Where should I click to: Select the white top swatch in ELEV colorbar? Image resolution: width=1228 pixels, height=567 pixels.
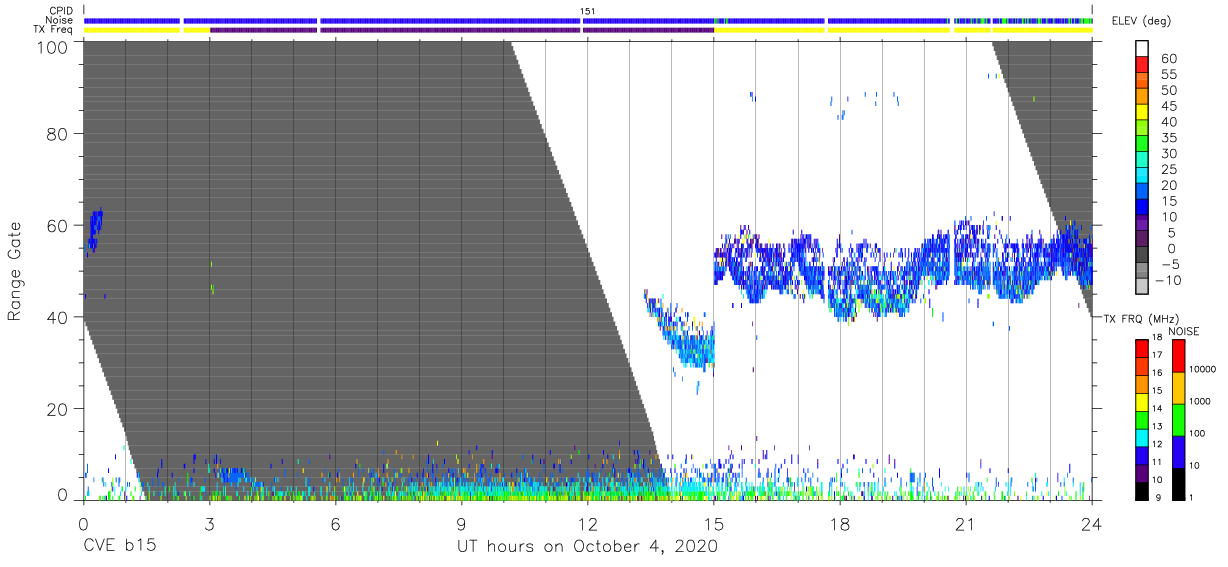tap(1143, 50)
